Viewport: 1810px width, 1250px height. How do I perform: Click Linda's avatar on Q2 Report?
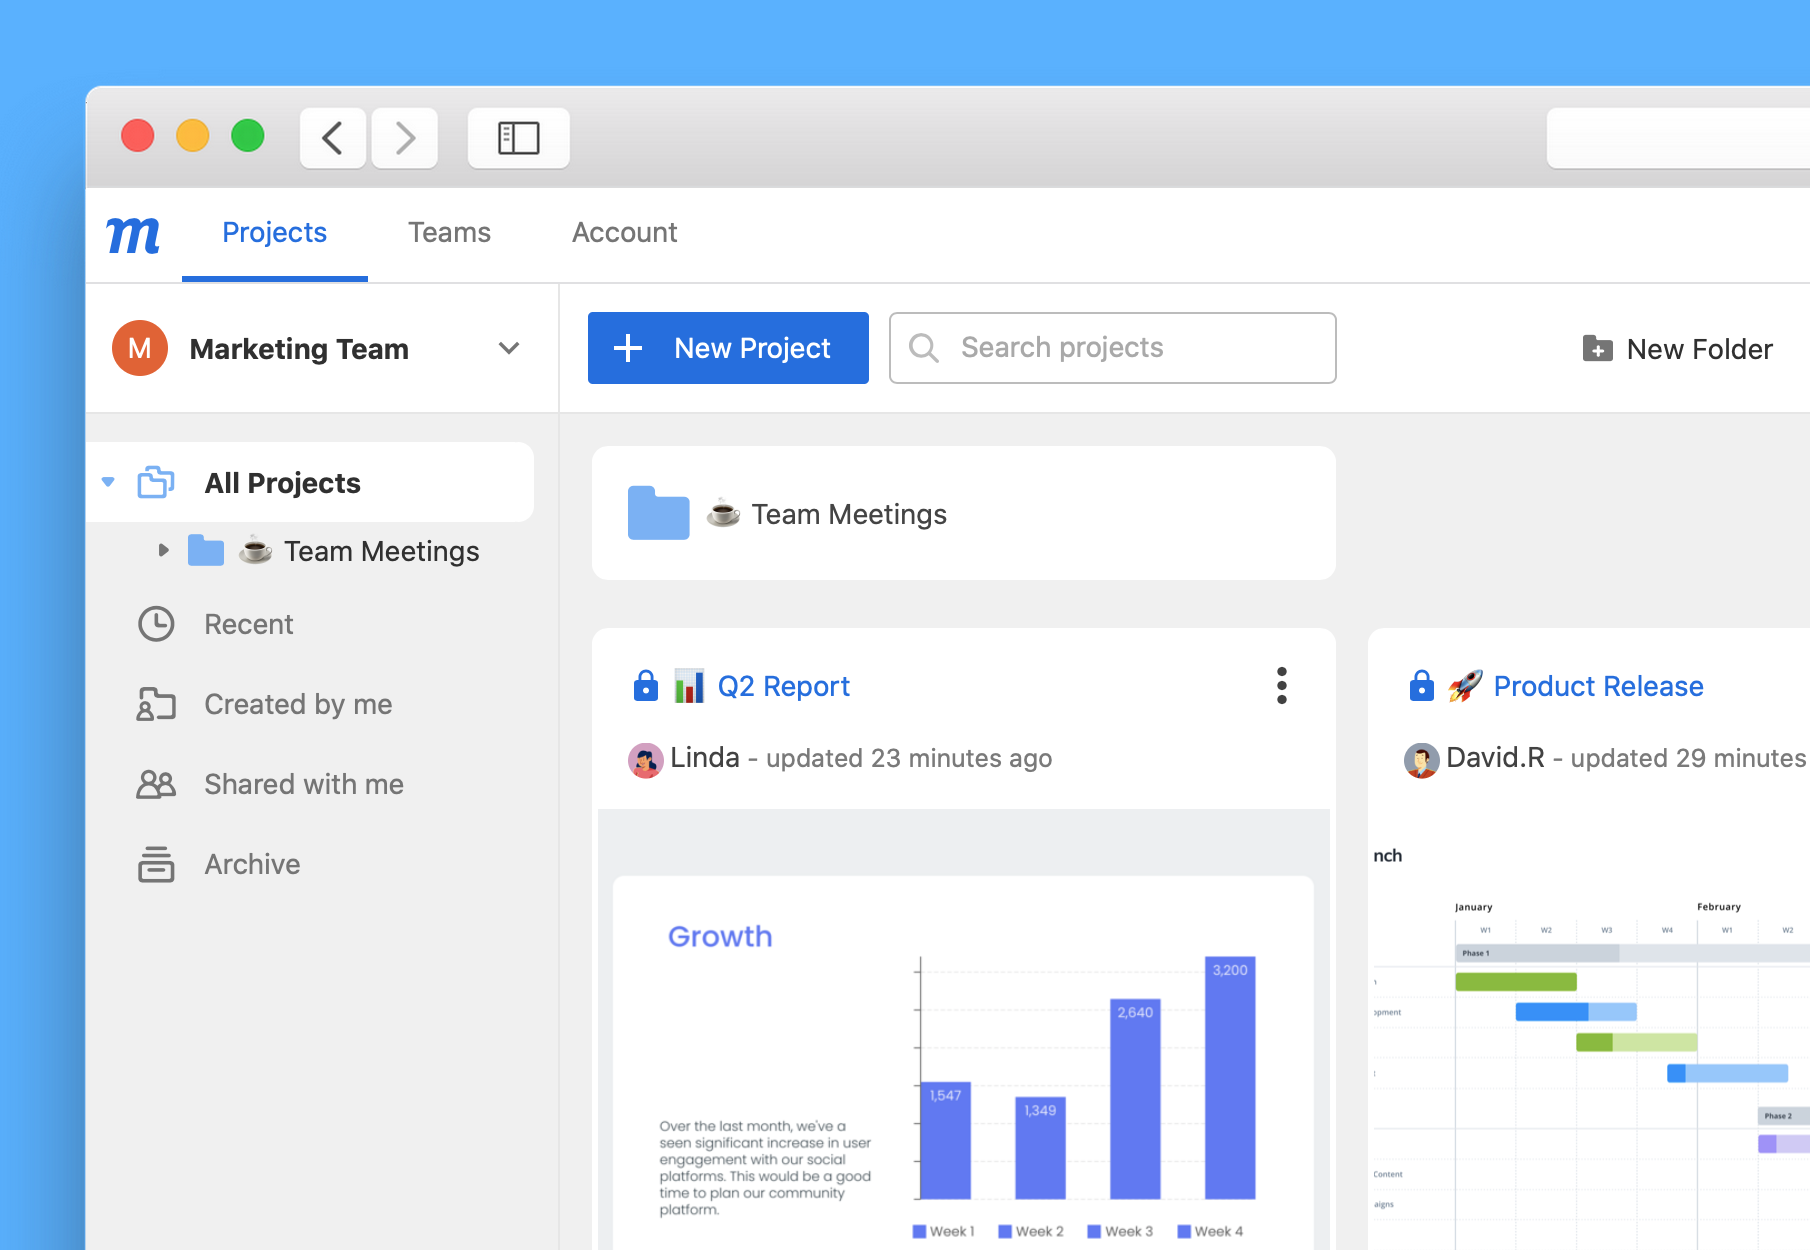pyautogui.click(x=645, y=760)
